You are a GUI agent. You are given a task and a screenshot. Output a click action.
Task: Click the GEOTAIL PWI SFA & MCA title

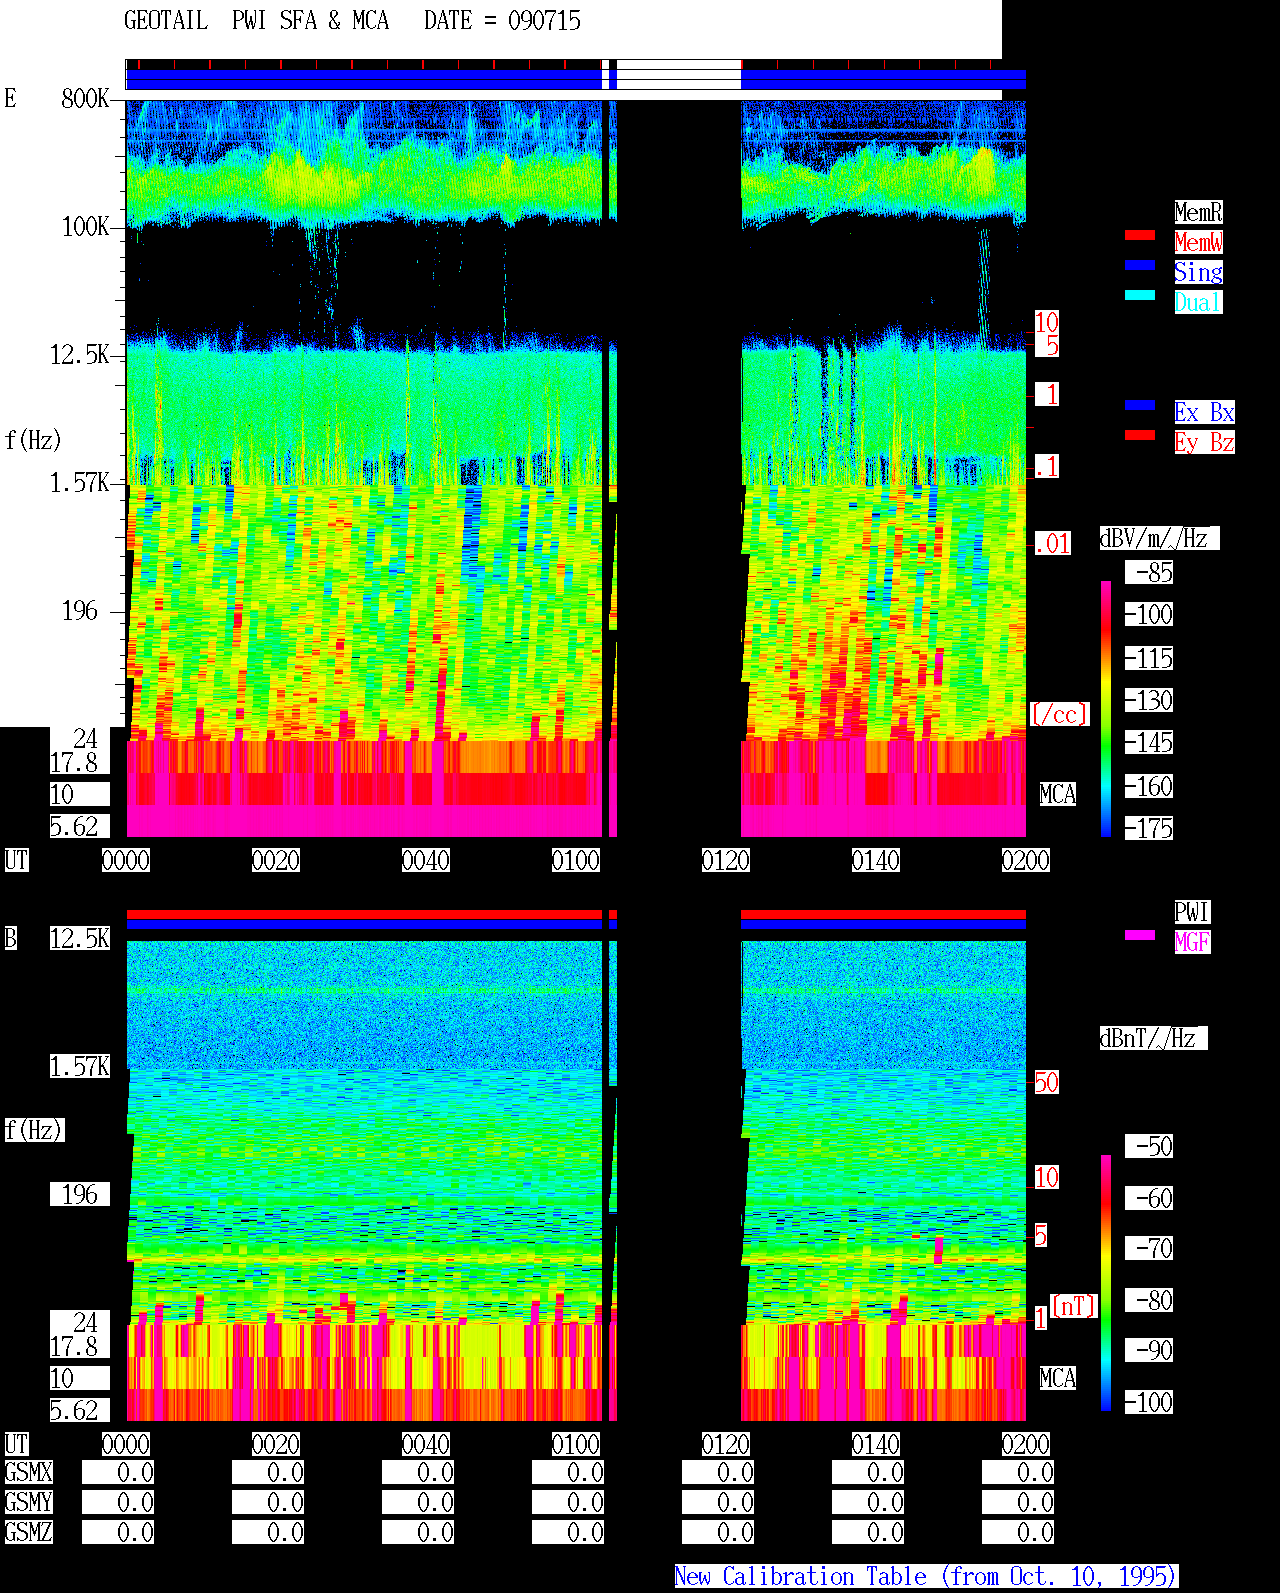pos(256,20)
